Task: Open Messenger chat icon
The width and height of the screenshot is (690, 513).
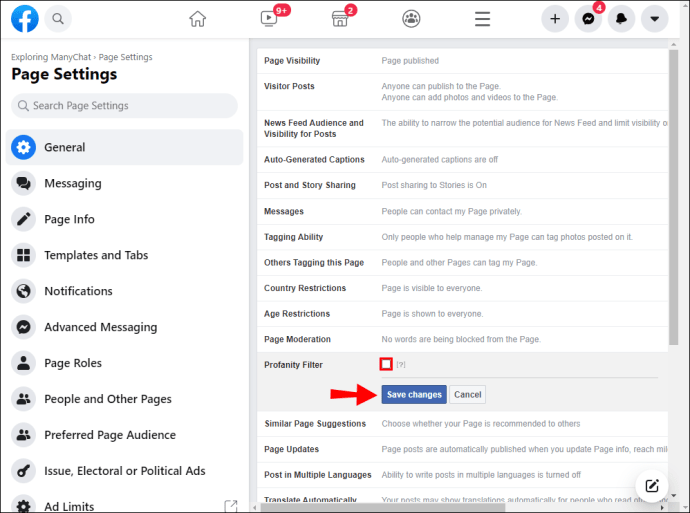Action: click(x=588, y=19)
